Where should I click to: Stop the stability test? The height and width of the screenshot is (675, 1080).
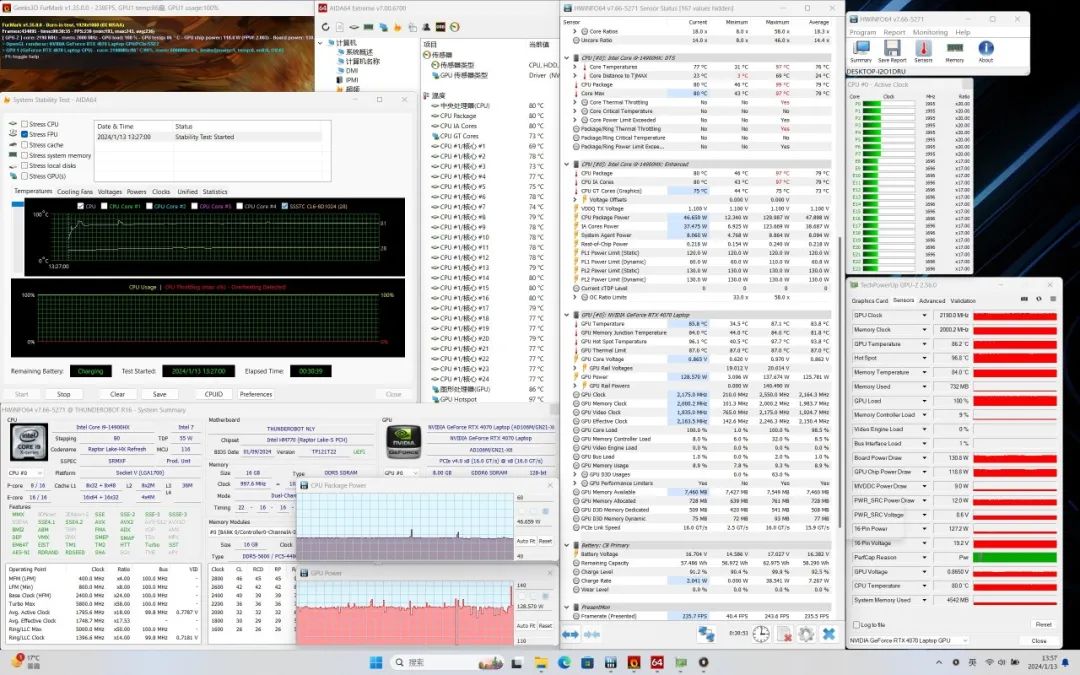pyautogui.click(x=63, y=394)
